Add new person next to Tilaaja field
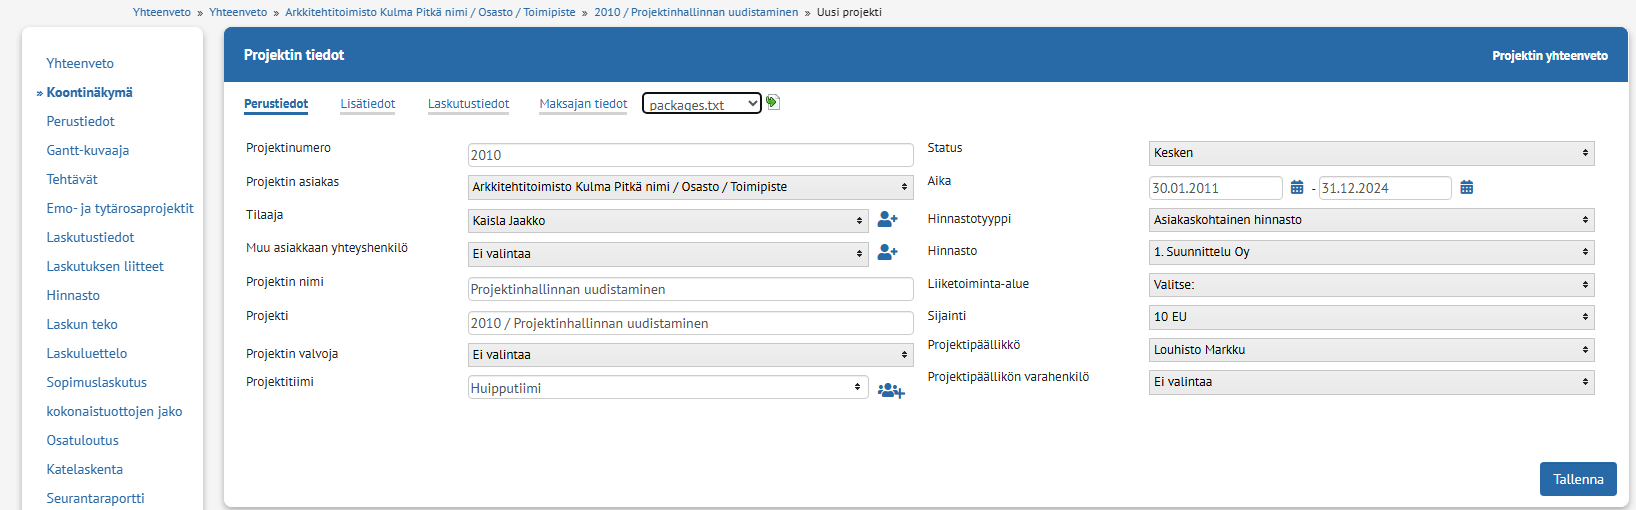 tap(887, 219)
